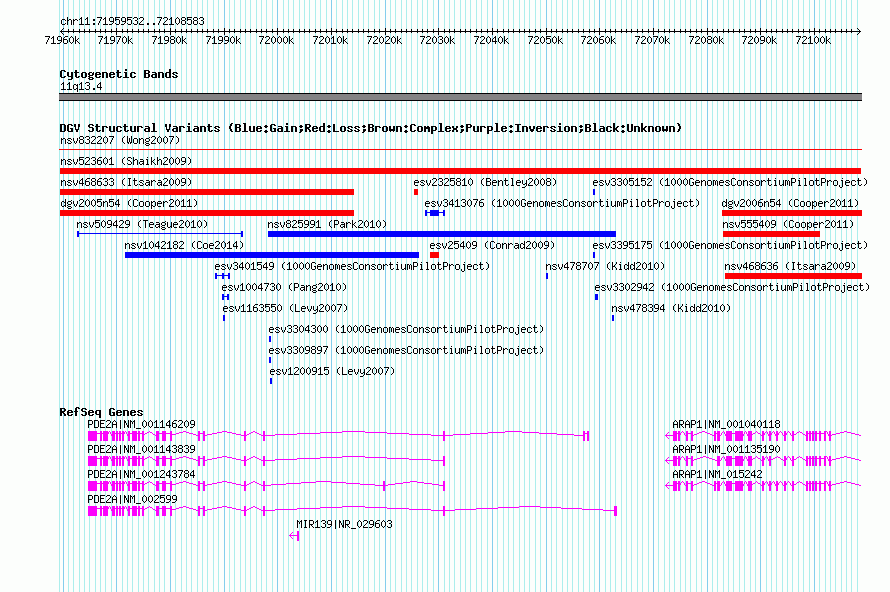This screenshot has height=592, width=890.
Task: Open nsv523601 (Shaikh2009) label
Action: point(126,161)
